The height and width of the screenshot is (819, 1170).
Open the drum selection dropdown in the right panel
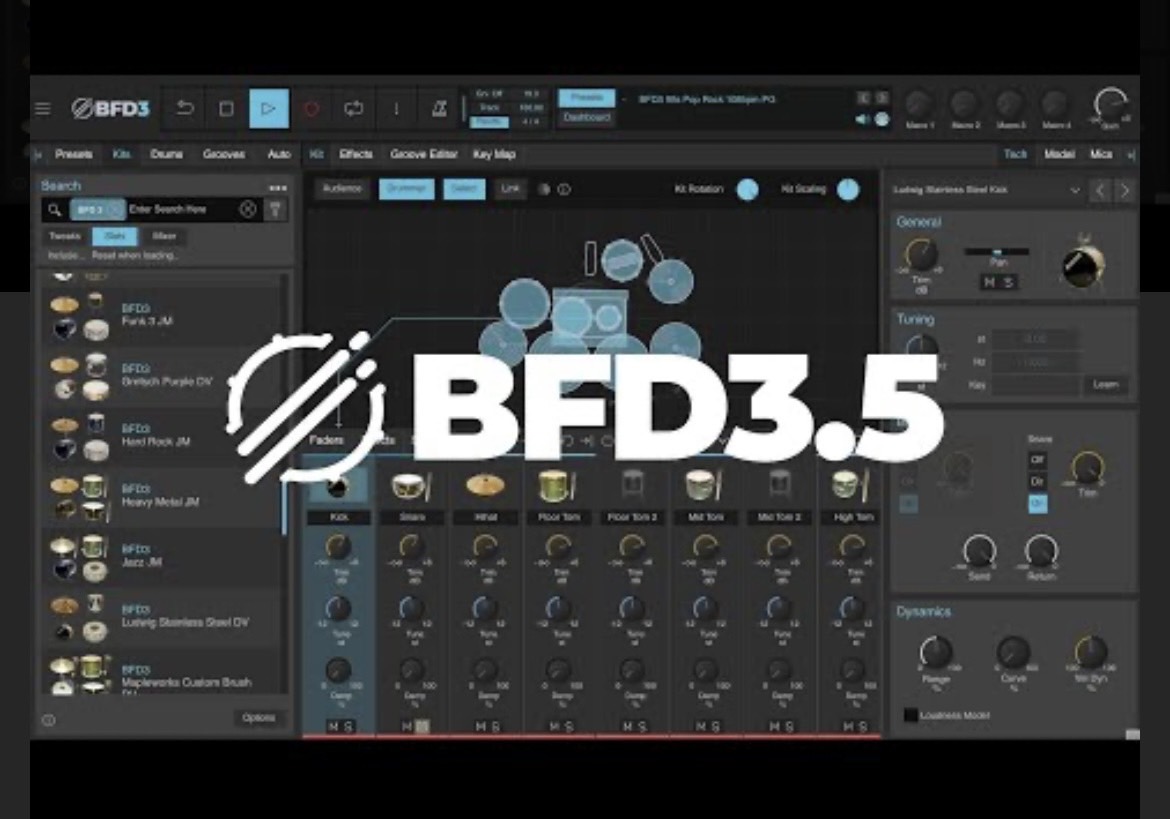point(1075,191)
